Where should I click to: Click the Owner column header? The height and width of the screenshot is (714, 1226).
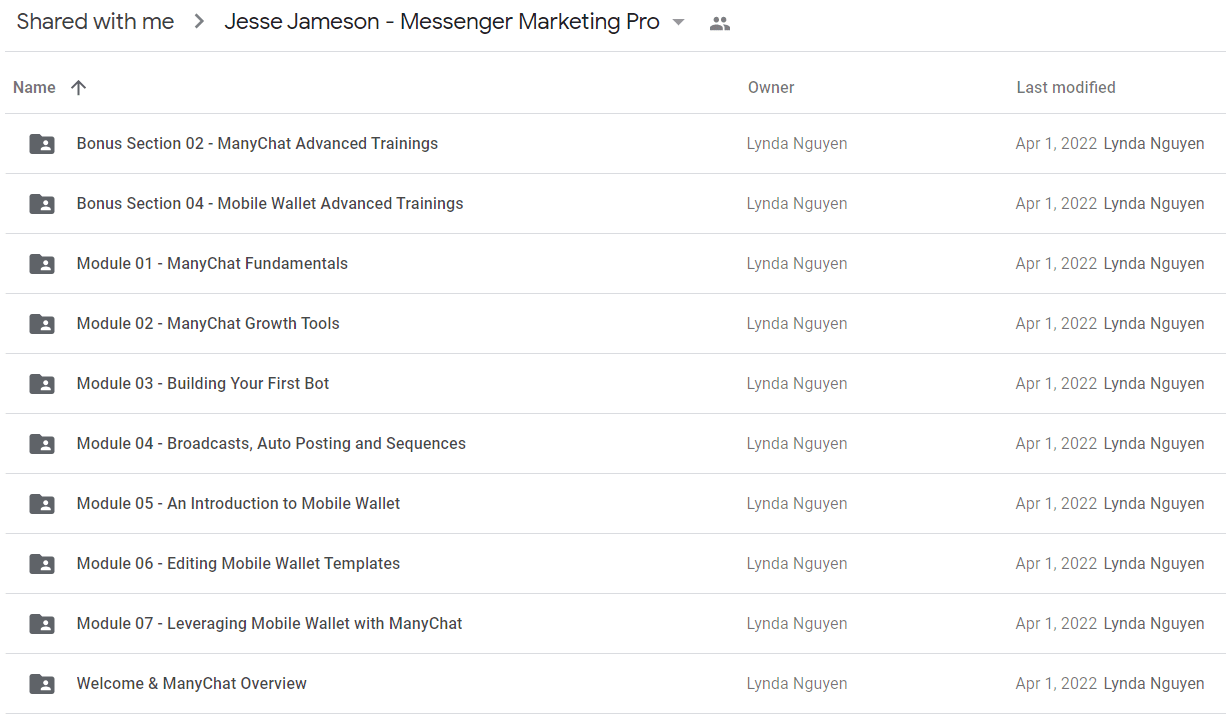[x=771, y=87]
